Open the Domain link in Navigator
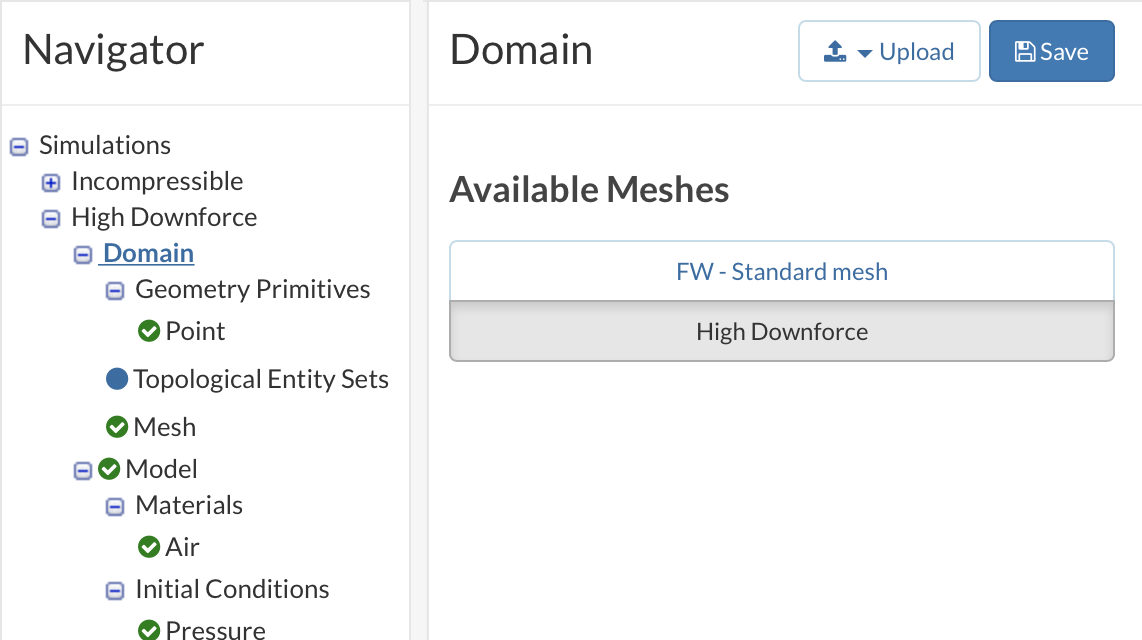 (148, 254)
